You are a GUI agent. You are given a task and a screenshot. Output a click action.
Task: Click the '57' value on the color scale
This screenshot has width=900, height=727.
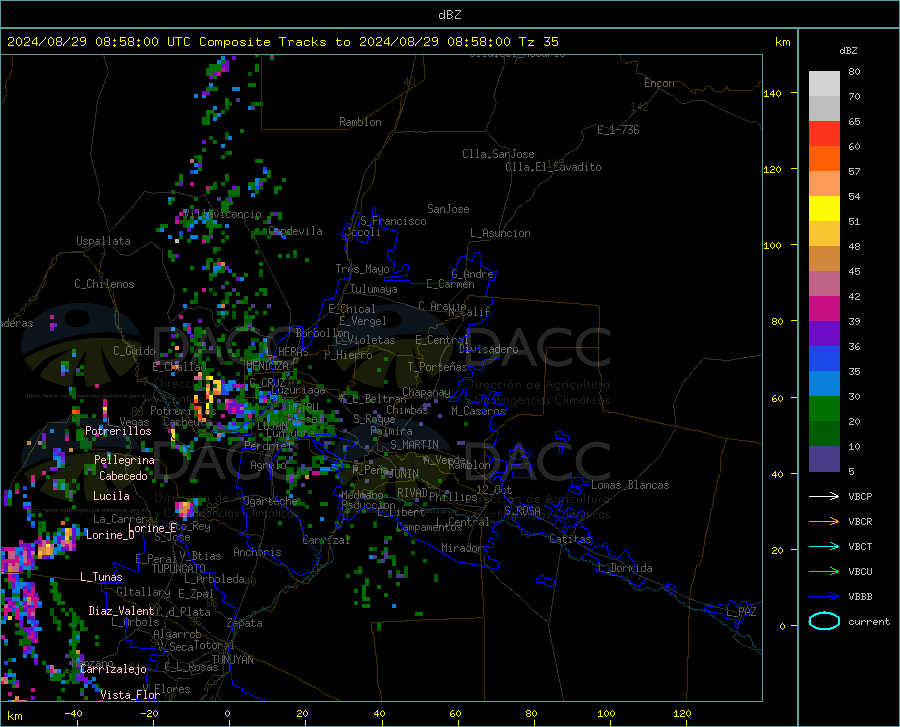pos(854,172)
